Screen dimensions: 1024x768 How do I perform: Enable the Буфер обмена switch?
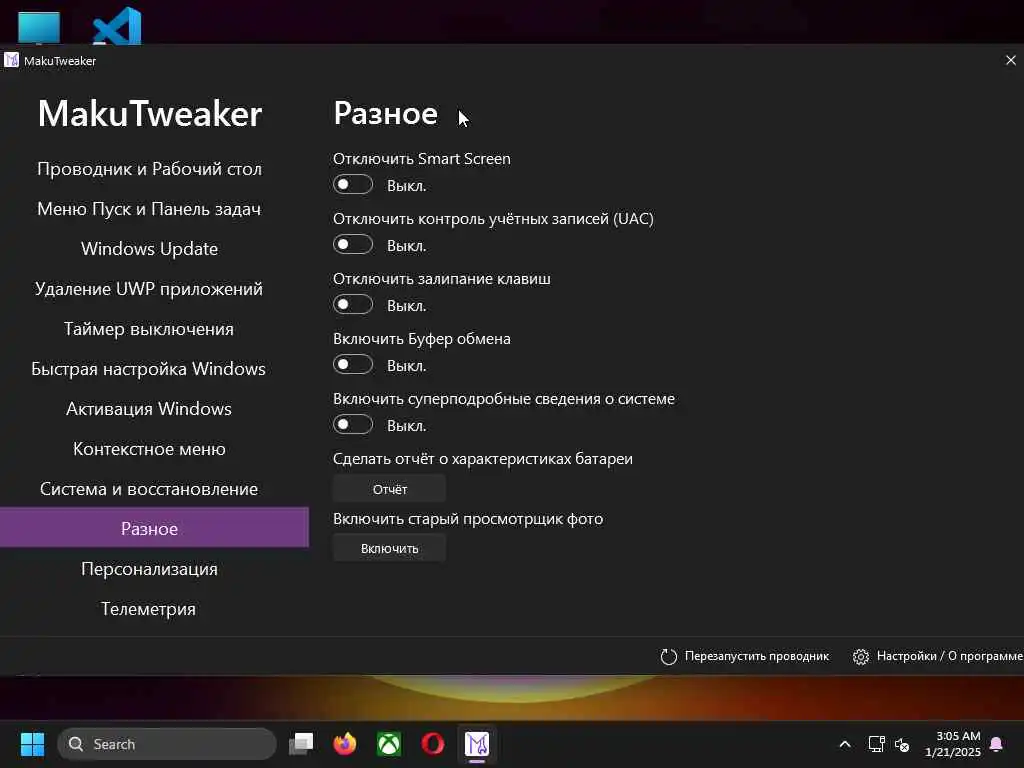pyautogui.click(x=353, y=365)
